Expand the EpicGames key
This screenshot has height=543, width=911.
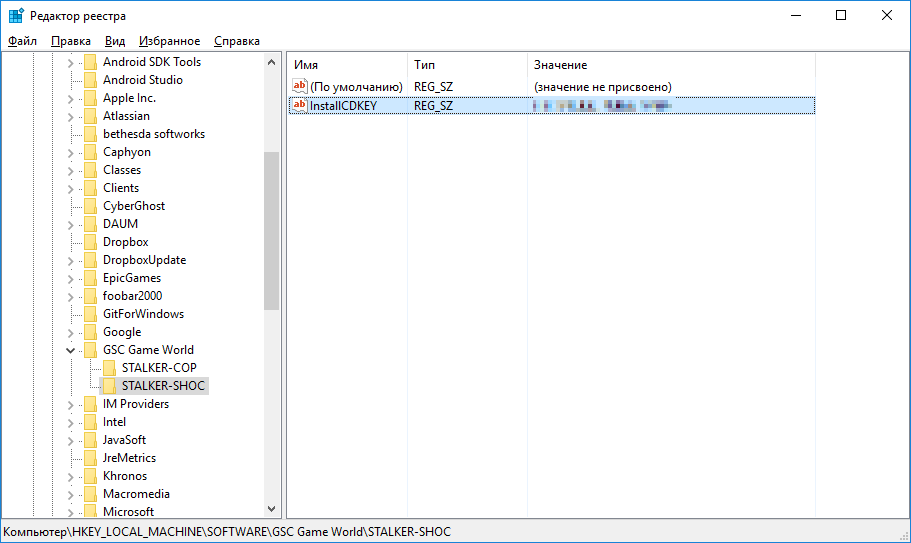70,279
